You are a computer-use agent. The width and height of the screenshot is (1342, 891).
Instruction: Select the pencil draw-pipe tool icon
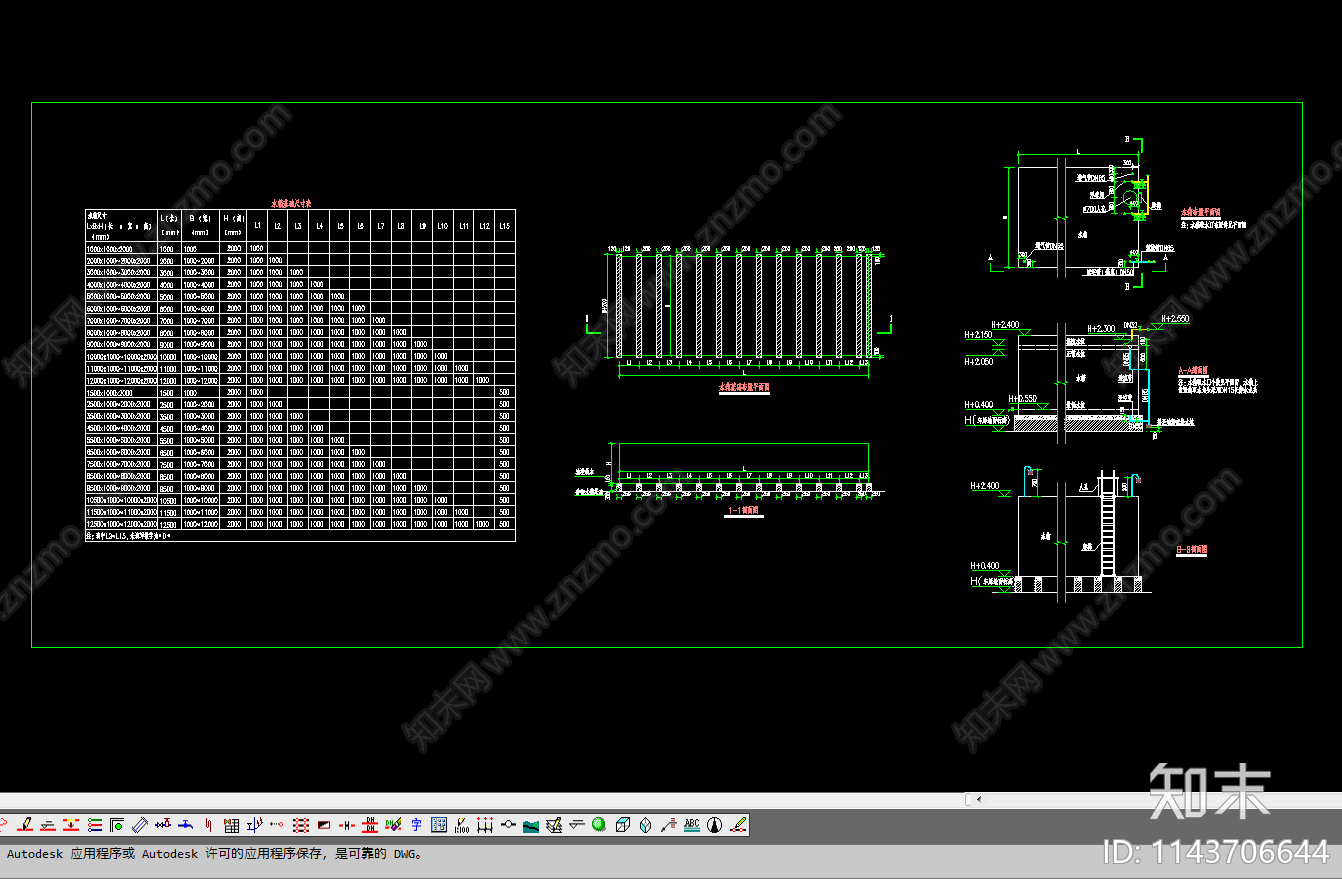click(x=25, y=825)
